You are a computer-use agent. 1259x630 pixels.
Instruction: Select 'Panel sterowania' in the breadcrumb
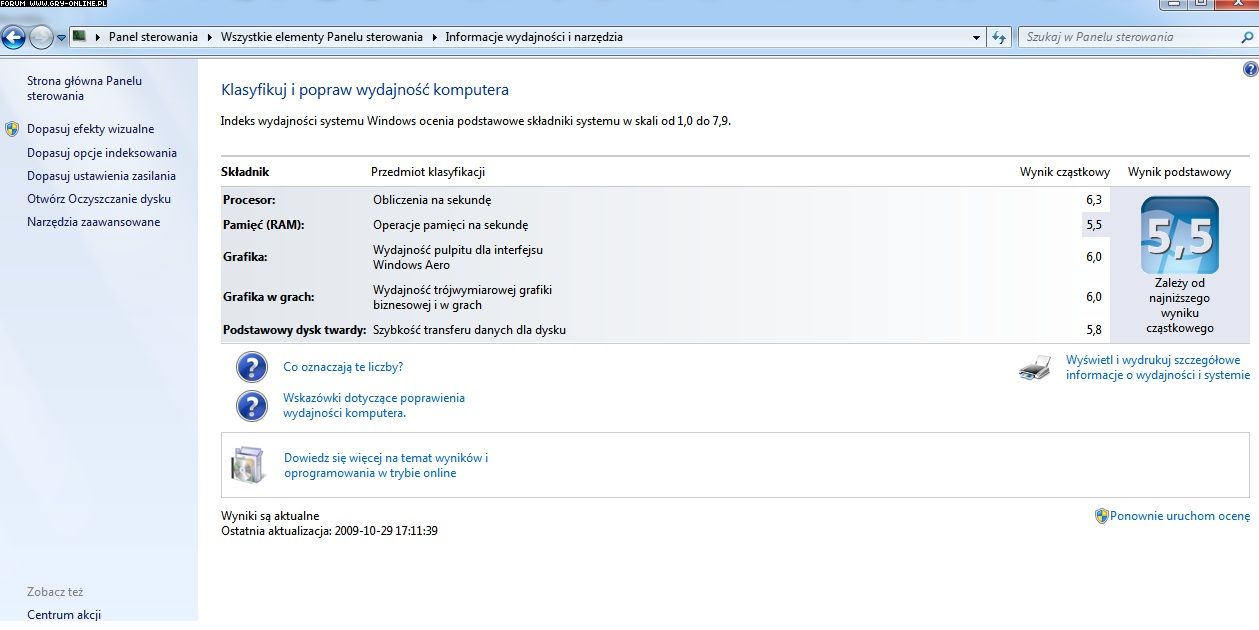[x=153, y=37]
